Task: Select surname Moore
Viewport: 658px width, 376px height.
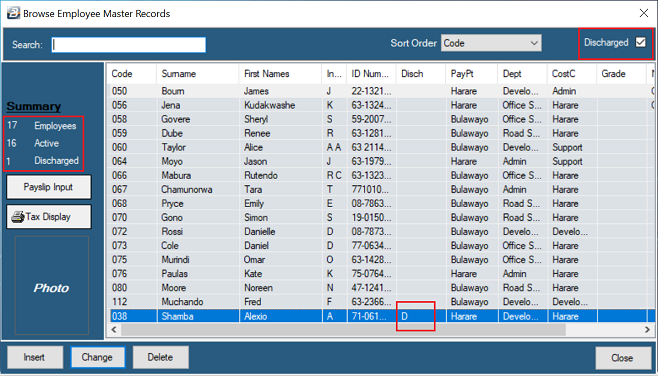Action: click(x=174, y=288)
